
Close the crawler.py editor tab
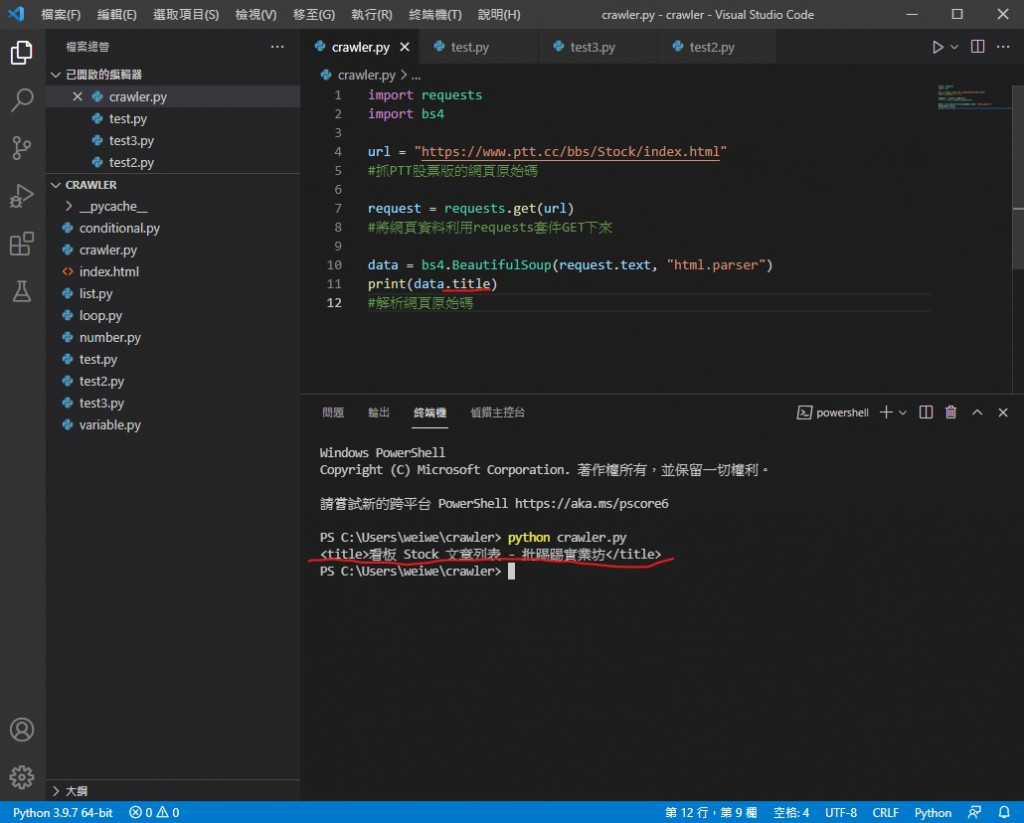click(405, 47)
